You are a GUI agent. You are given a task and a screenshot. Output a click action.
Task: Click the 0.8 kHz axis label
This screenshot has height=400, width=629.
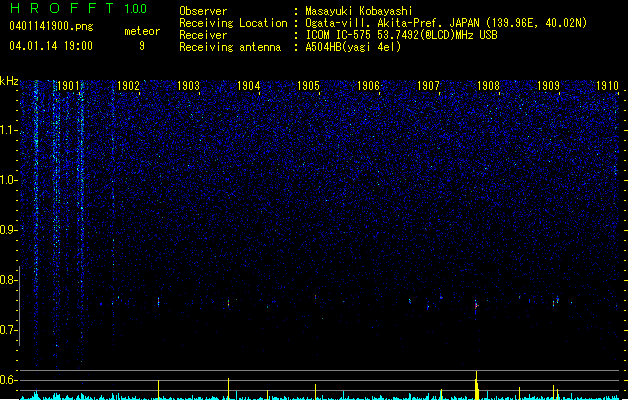pyautogui.click(x=8, y=280)
